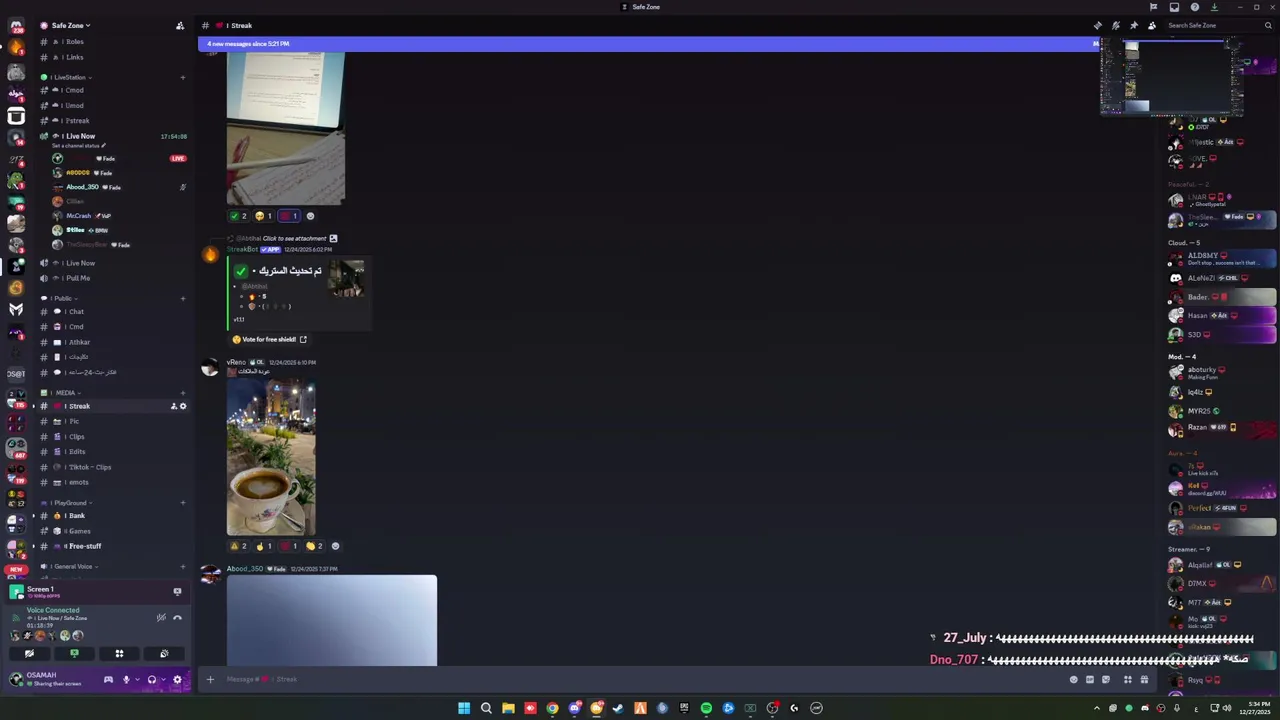This screenshot has height=720, width=1280.
Task: Toggle the member list icon
Action: click(x=1151, y=25)
